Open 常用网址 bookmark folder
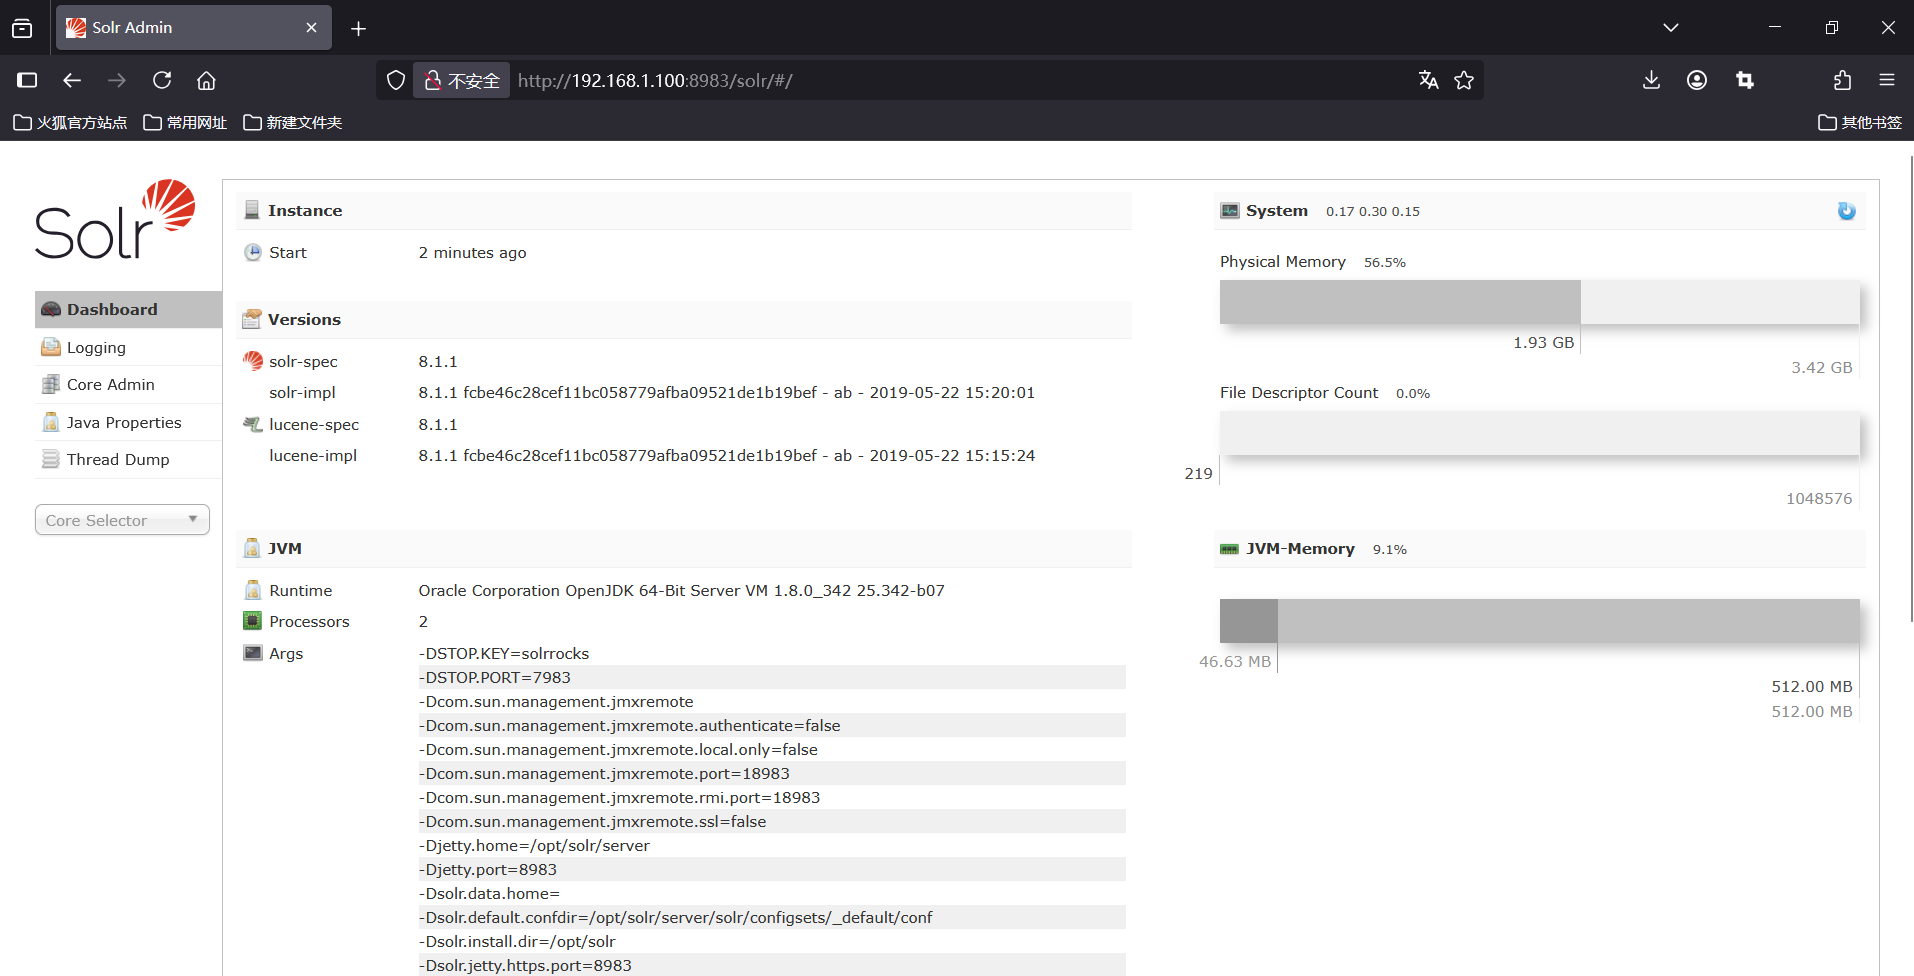Screen dimensions: 1914x976 pyautogui.click(x=185, y=122)
